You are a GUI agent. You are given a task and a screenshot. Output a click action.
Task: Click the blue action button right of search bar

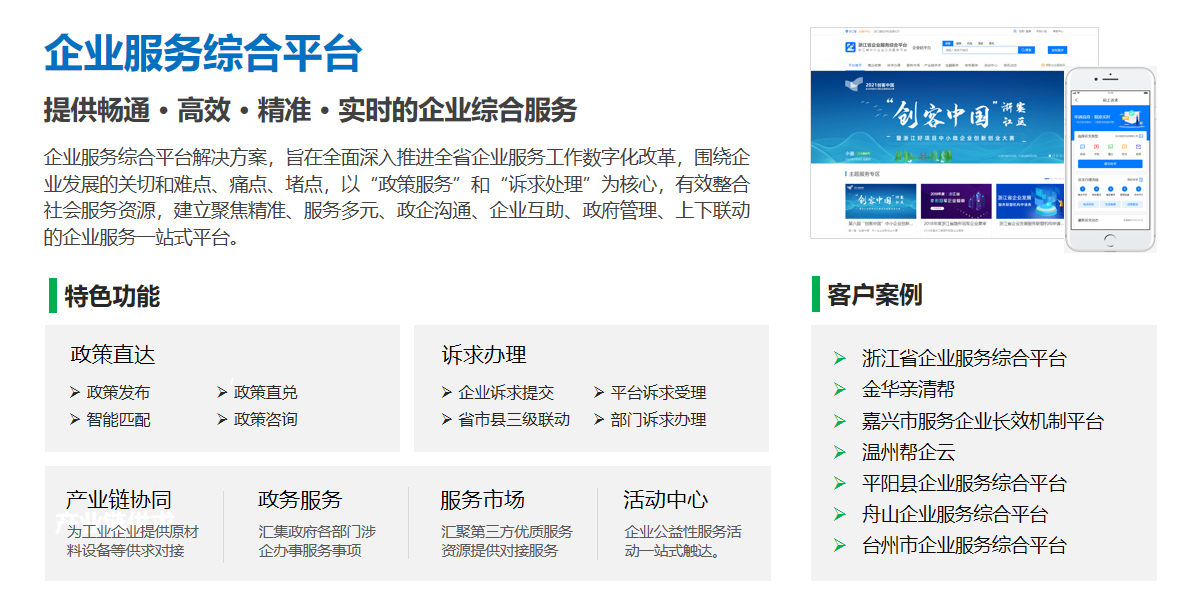coord(1057,50)
